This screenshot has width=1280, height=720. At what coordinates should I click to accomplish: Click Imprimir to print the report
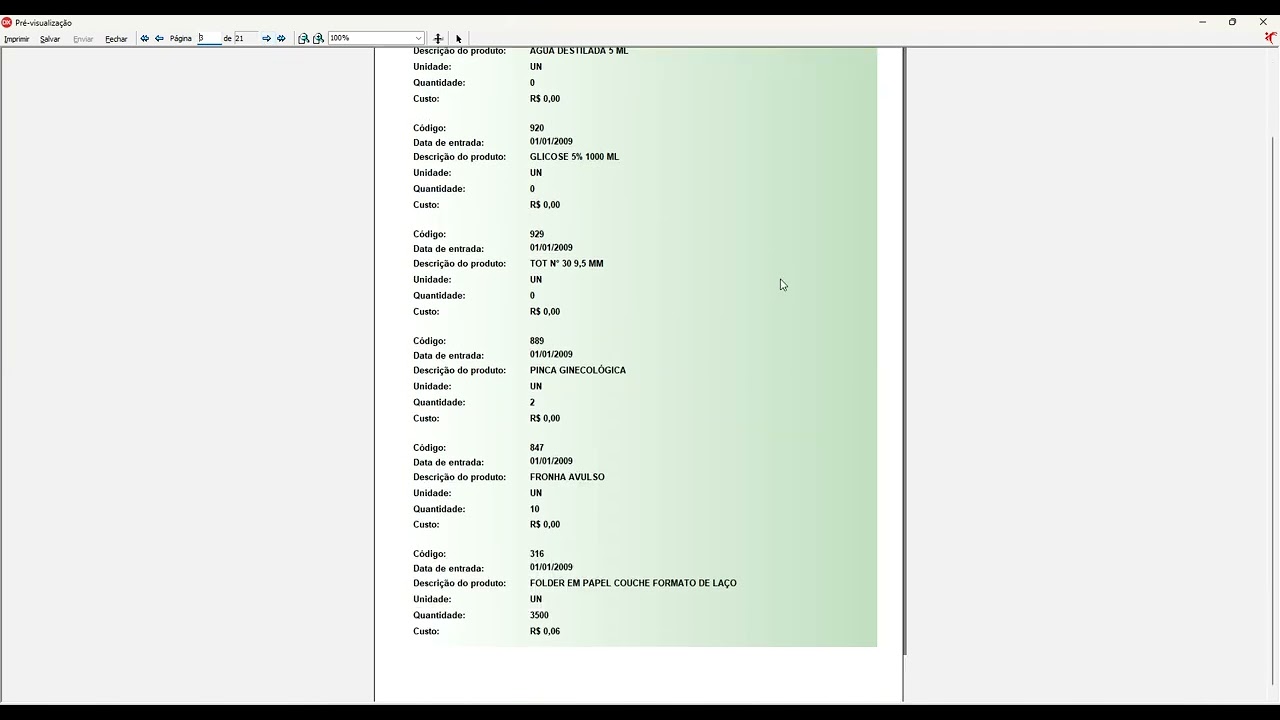coord(17,39)
